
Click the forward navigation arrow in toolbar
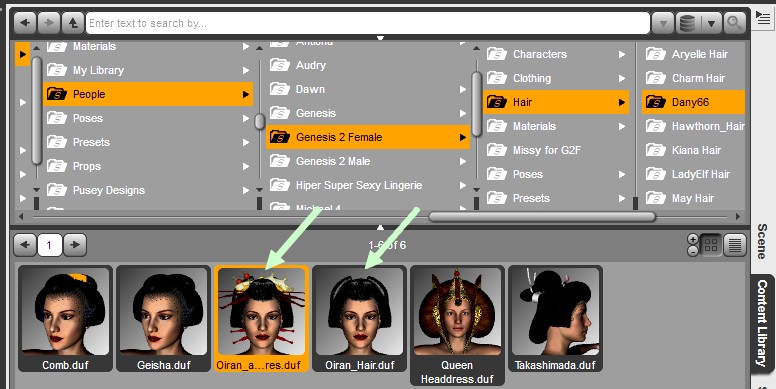pyautogui.click(x=48, y=23)
